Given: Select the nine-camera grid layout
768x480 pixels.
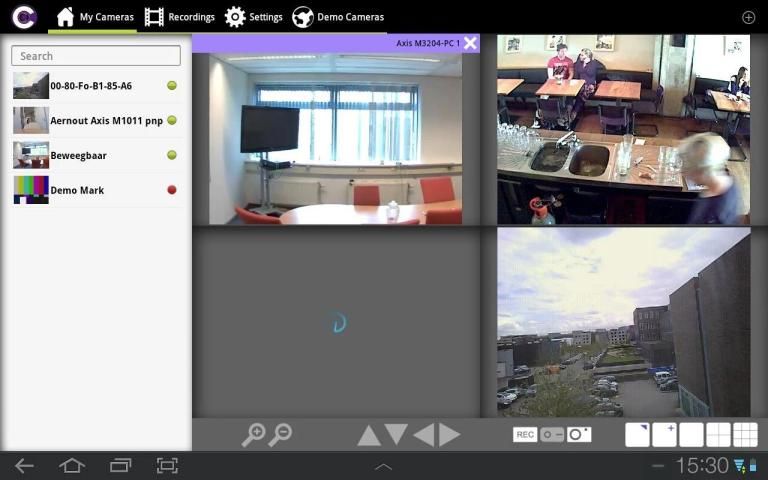Looking at the screenshot, I should click(745, 435).
